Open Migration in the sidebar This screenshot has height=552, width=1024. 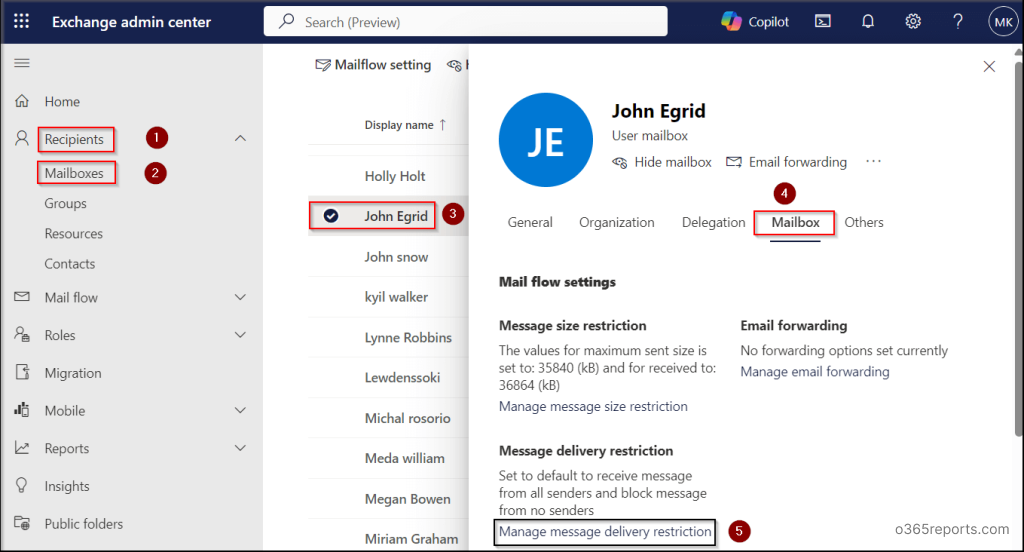(72, 373)
